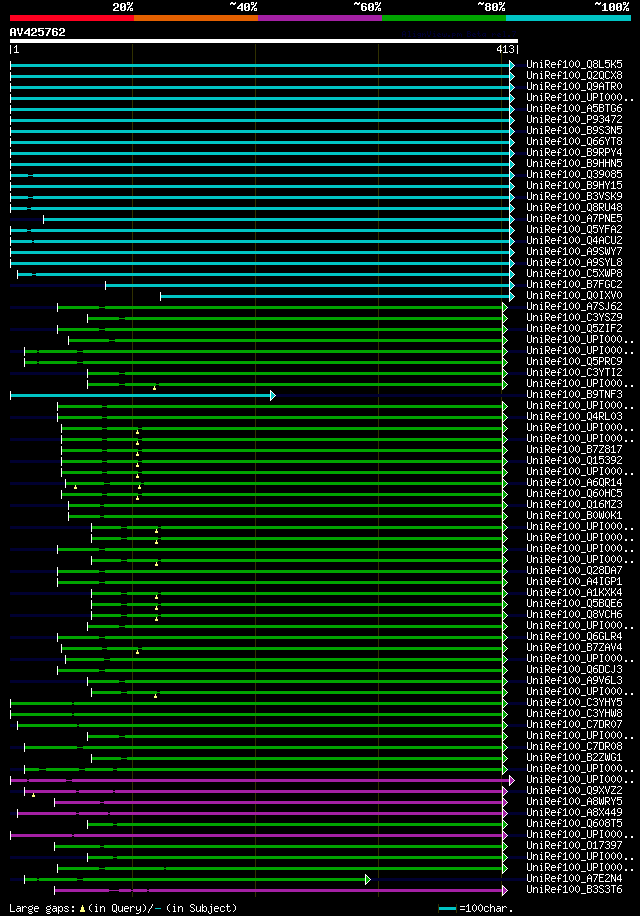Click the green arrowhead ending the B0W0K1 row
This screenshot has width=640, height=916.
pos(505,516)
